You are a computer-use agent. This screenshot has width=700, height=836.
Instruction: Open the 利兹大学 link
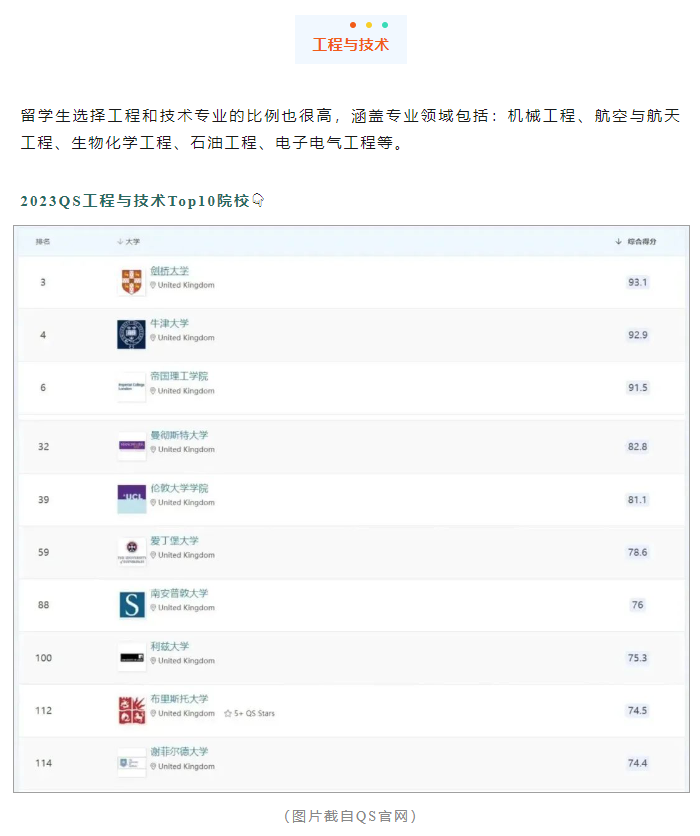coord(170,646)
